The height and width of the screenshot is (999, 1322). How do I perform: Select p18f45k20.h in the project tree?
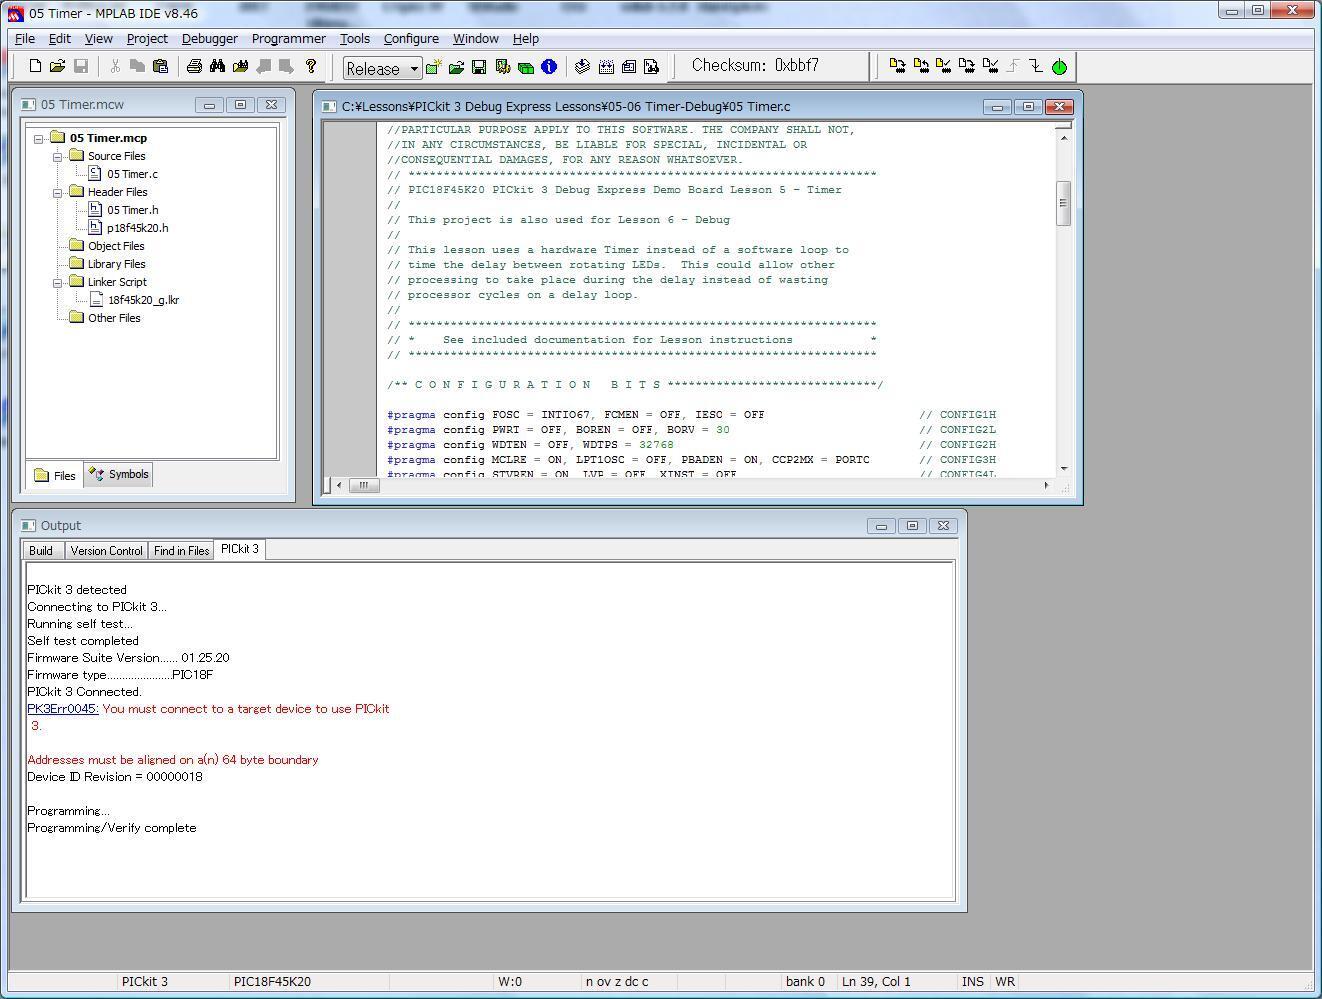pos(136,227)
